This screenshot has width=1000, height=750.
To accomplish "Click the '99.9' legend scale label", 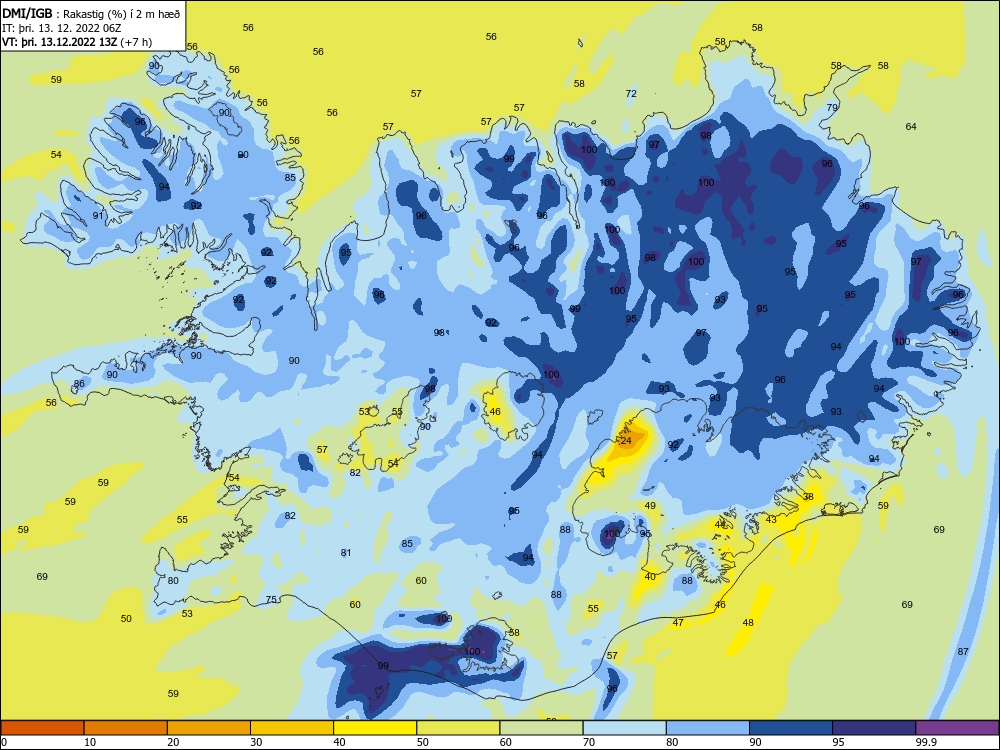I will click(x=926, y=742).
